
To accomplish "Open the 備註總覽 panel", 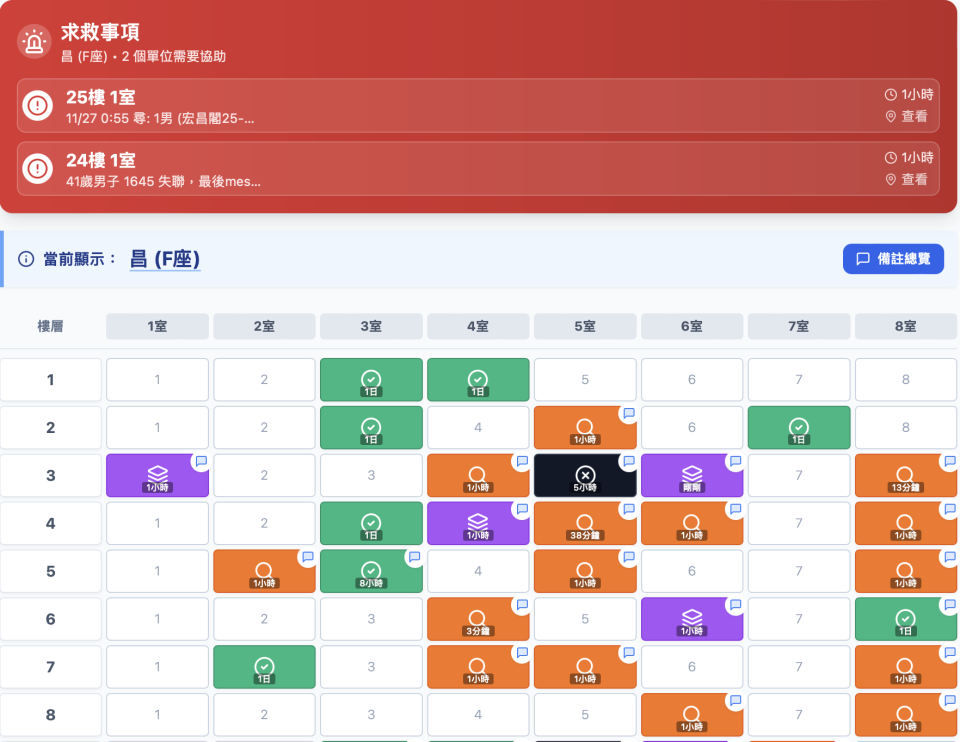I will (x=893, y=258).
